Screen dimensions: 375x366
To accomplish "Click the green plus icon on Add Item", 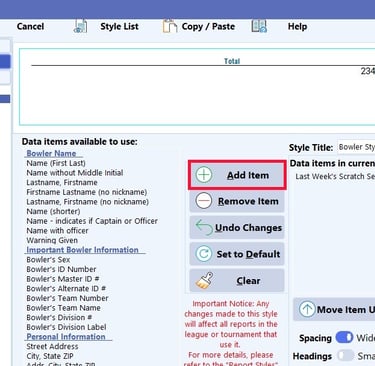I will (204, 175).
